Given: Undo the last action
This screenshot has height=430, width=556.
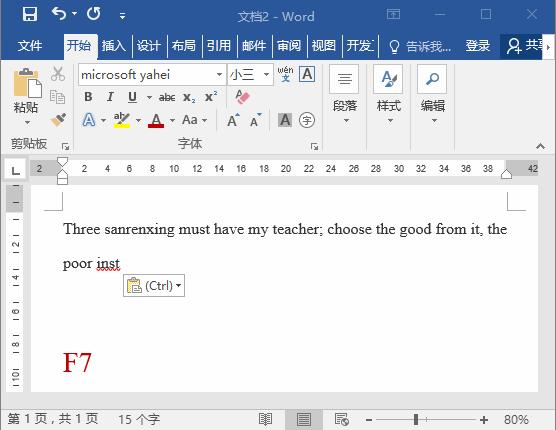Looking at the screenshot, I should tap(59, 14).
